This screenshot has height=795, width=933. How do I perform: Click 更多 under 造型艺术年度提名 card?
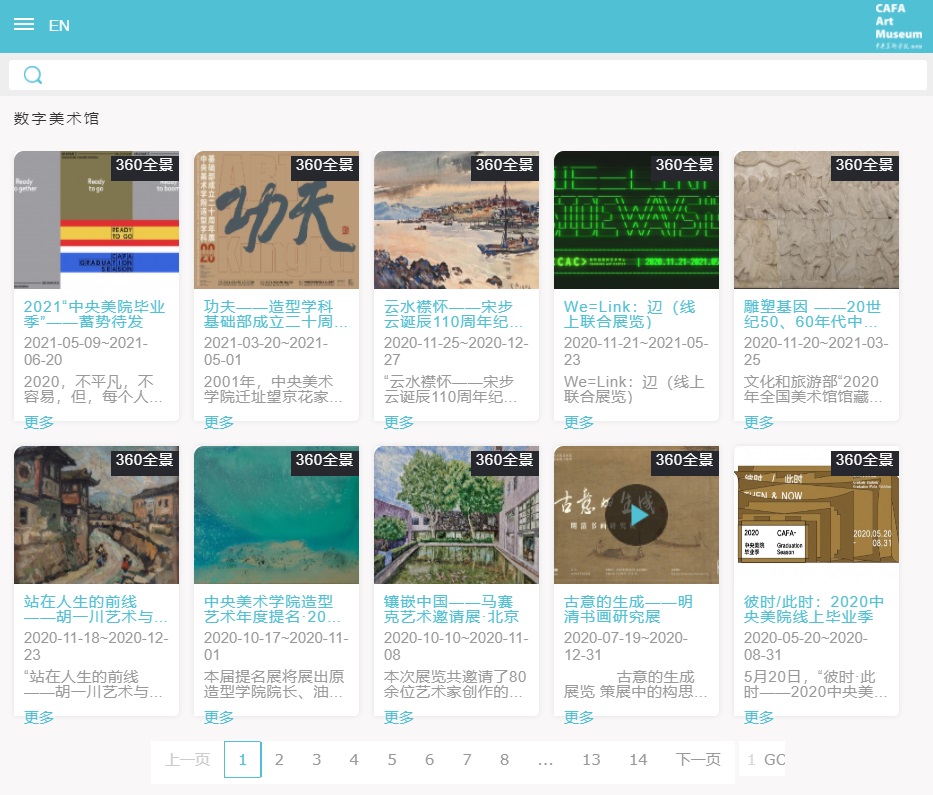pos(219,718)
